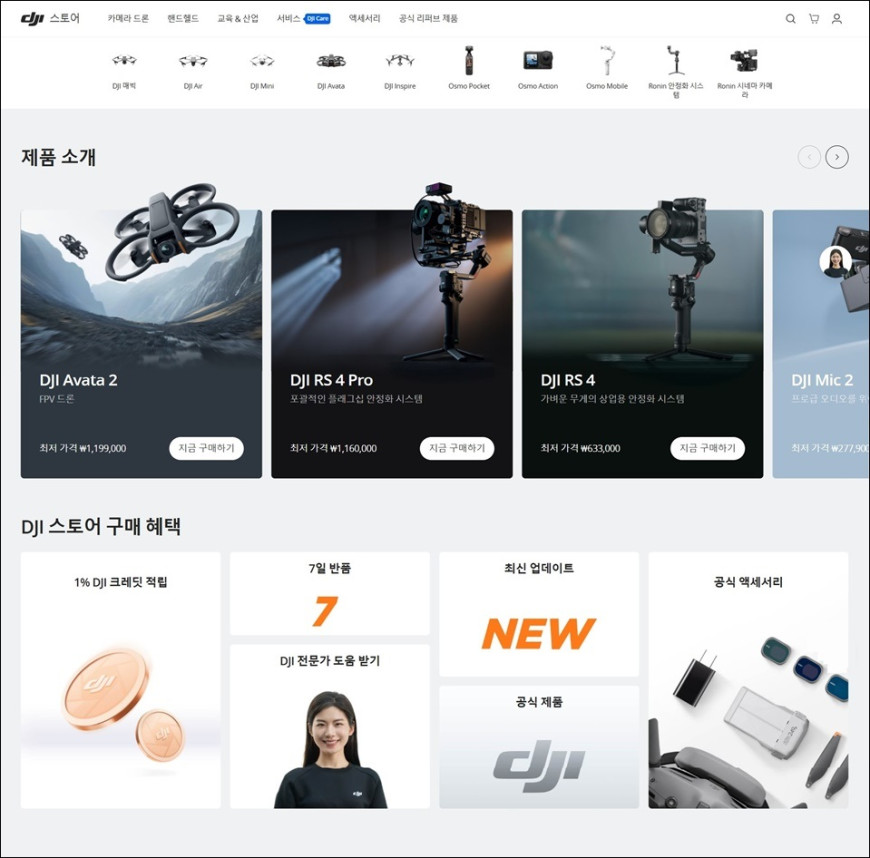The width and height of the screenshot is (870, 858).
Task: Click the DJI logo in the header
Action: 32,19
